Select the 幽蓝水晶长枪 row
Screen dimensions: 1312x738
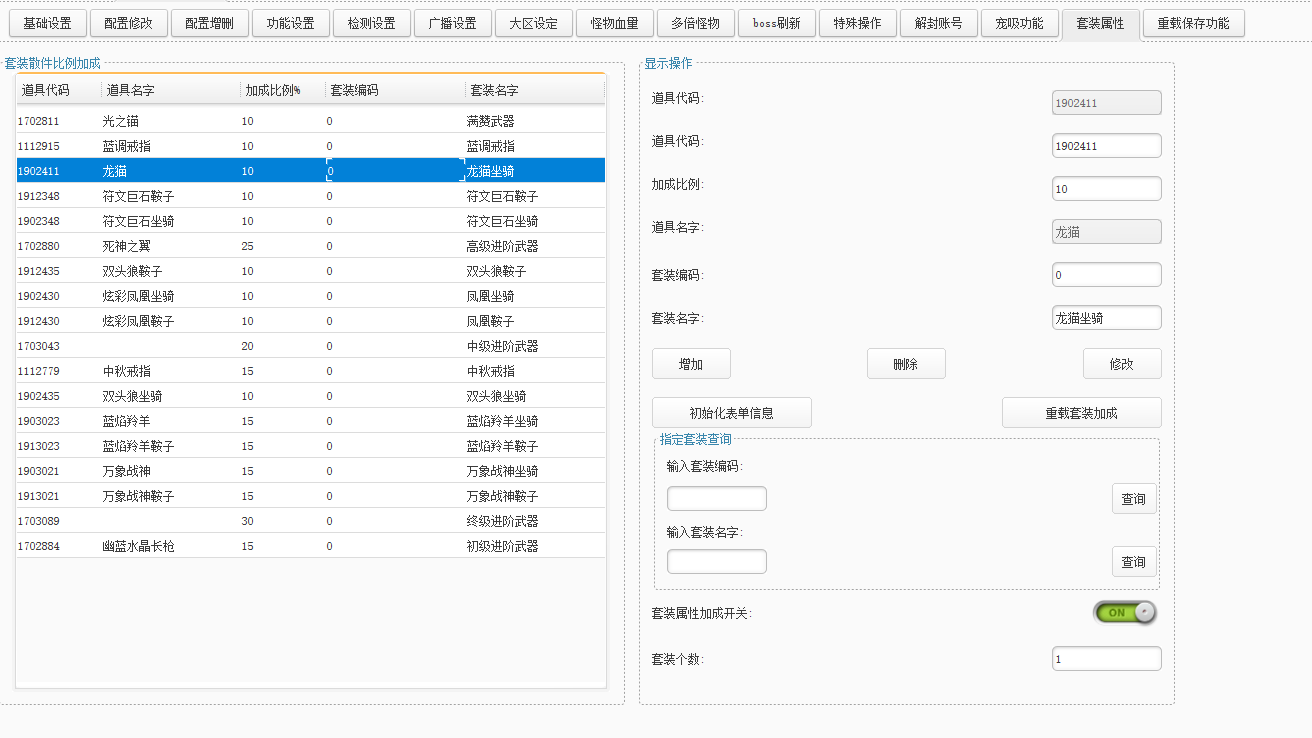311,546
